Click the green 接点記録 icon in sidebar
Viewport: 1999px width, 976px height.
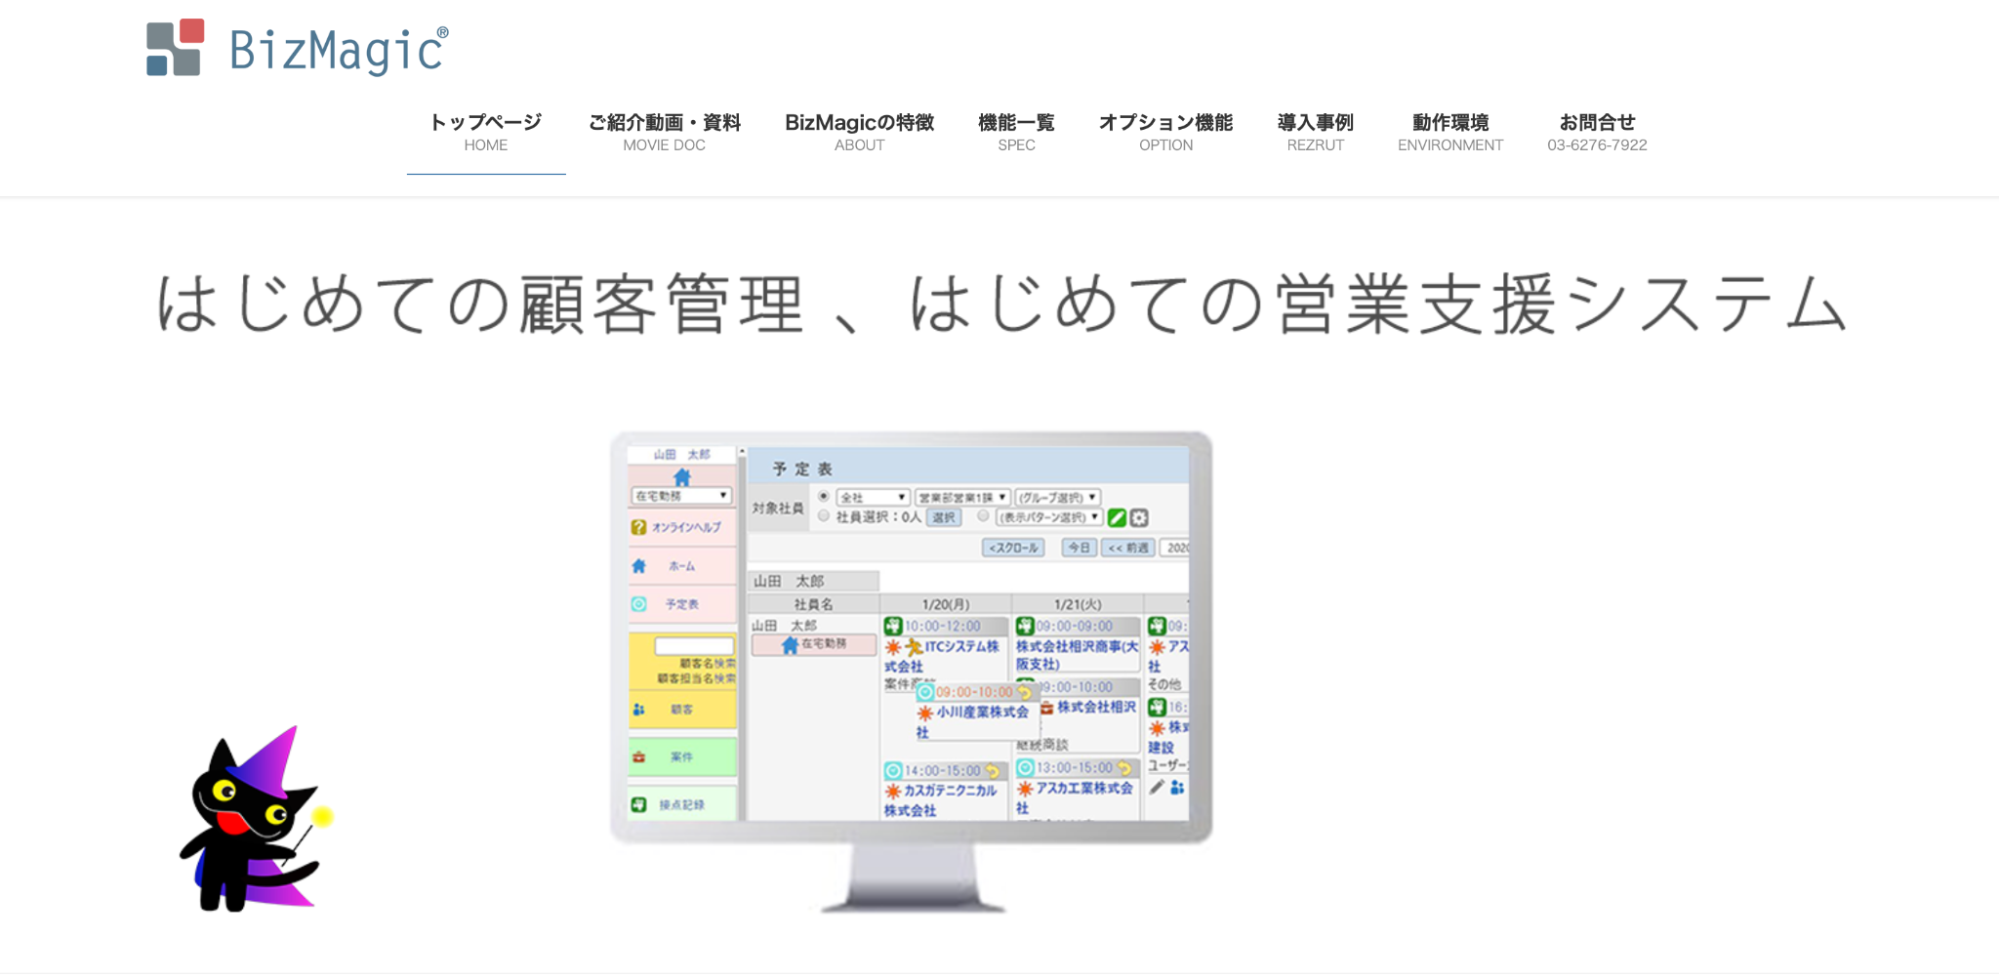click(639, 804)
